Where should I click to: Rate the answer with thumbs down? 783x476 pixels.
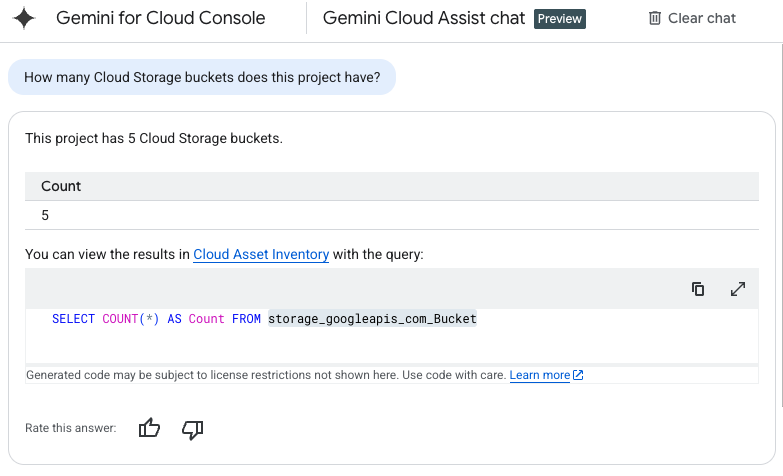(x=192, y=429)
